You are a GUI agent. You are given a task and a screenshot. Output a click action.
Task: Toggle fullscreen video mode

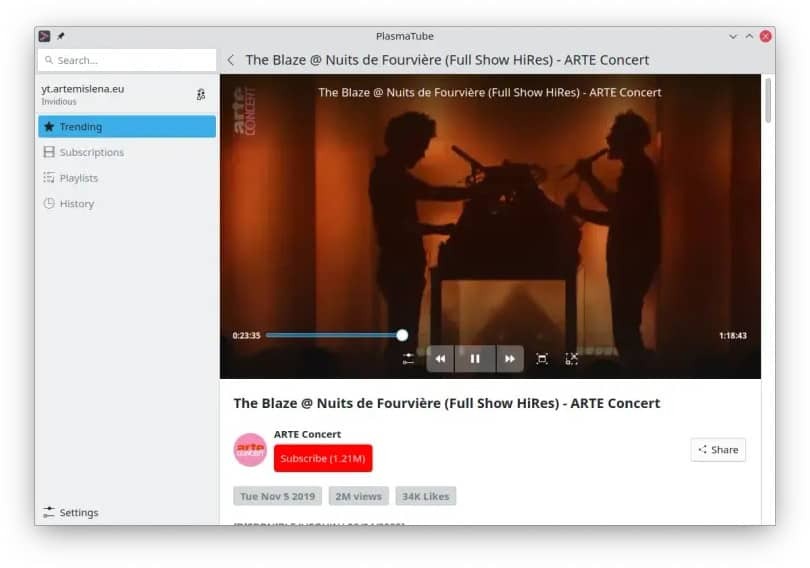[x=542, y=359]
